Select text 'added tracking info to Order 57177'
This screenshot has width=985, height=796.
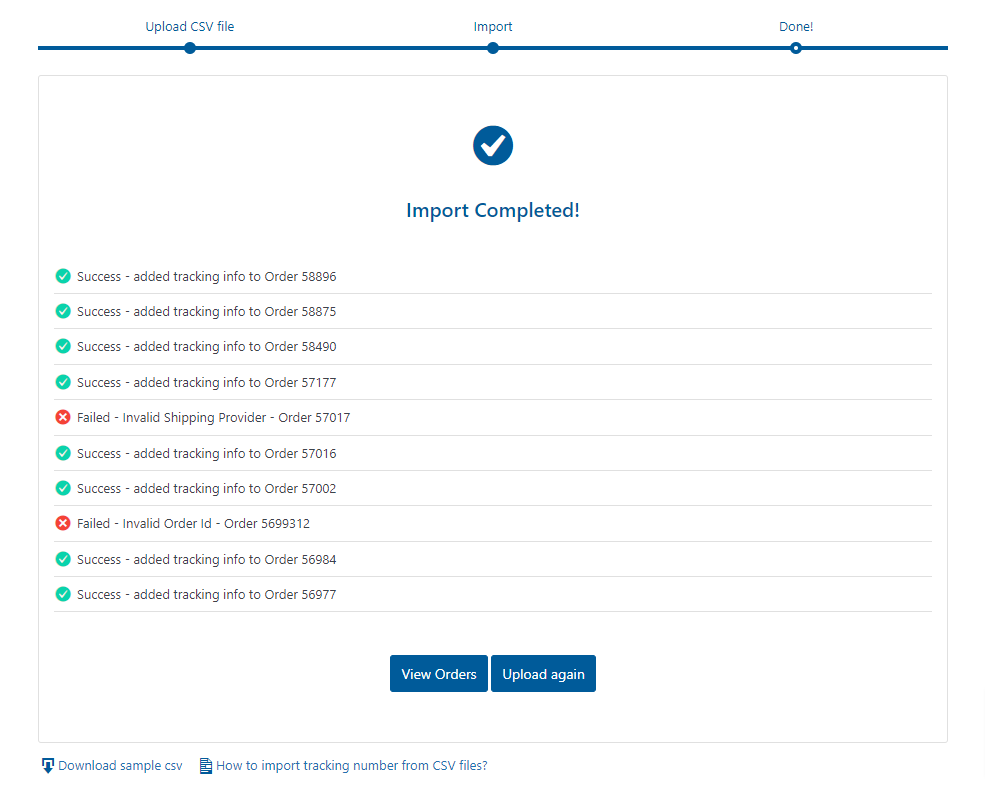coord(235,383)
